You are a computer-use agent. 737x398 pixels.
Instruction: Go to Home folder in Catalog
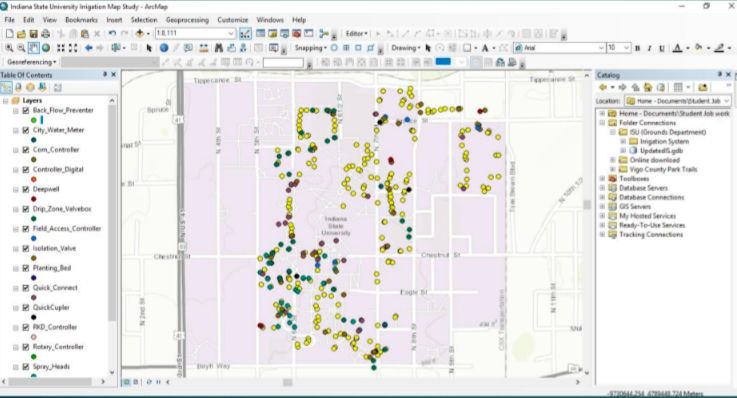tap(648, 87)
